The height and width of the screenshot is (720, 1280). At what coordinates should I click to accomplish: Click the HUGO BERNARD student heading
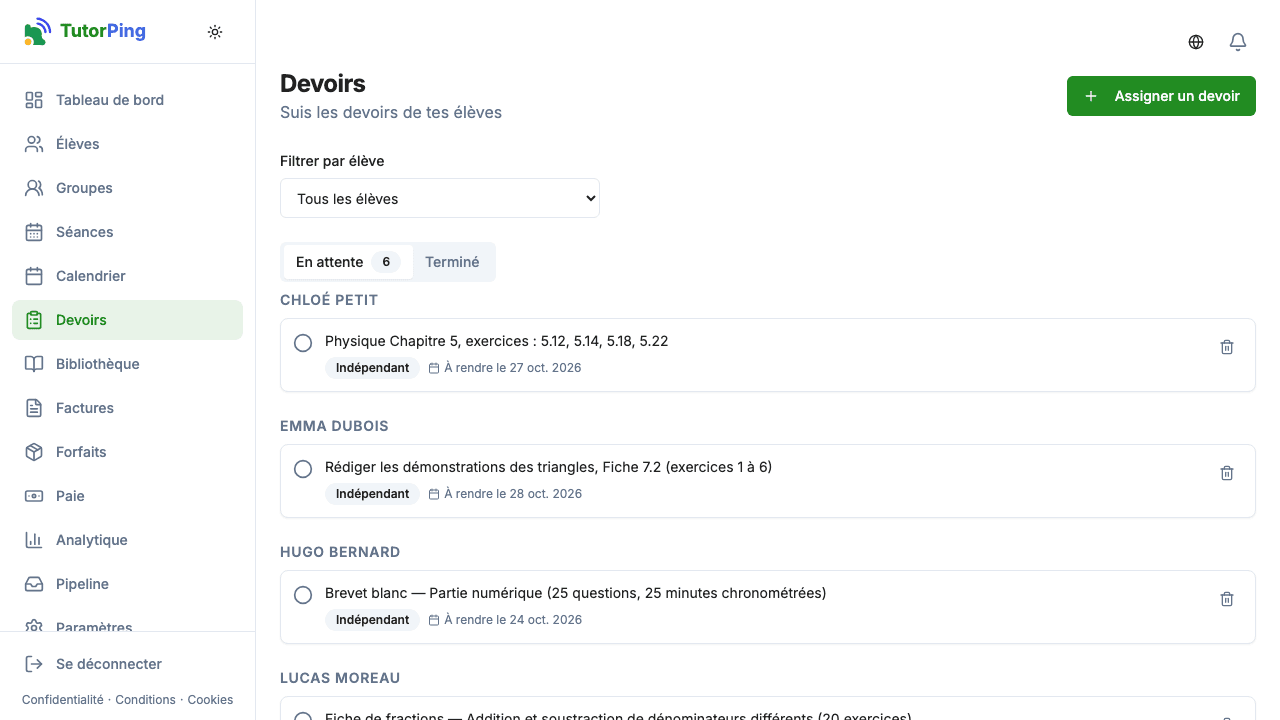pyautogui.click(x=340, y=552)
